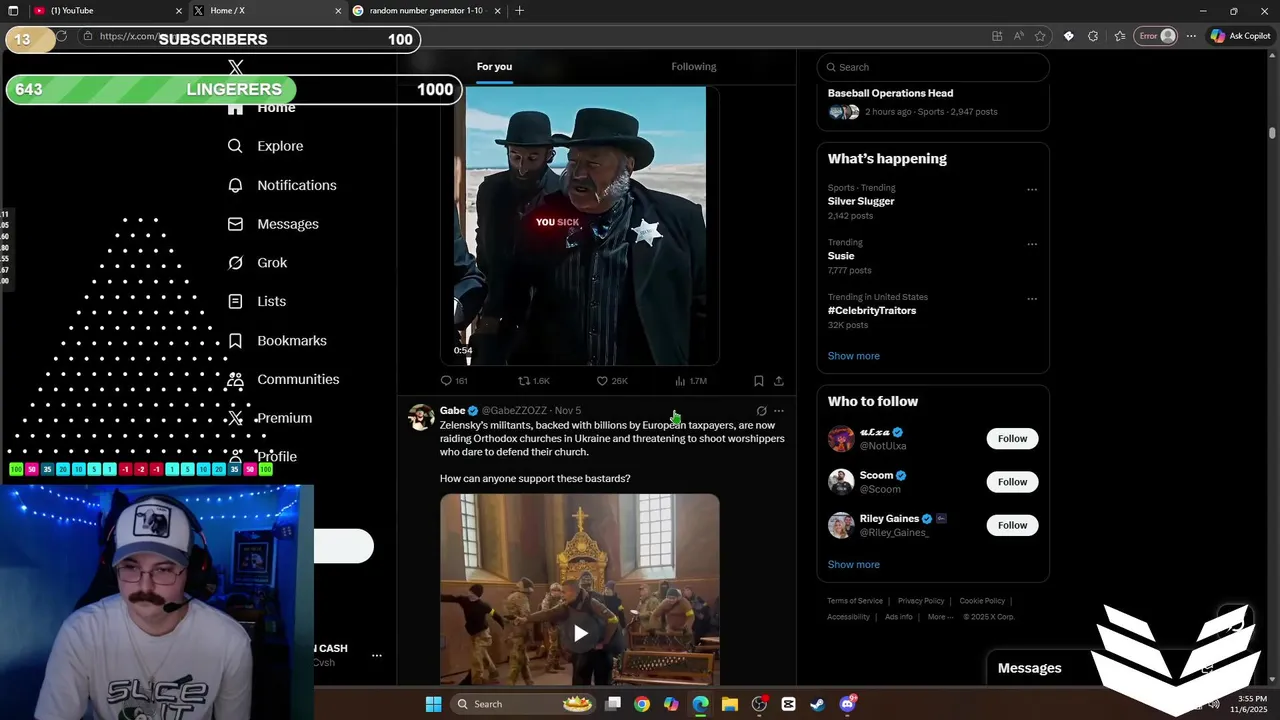View analytics showing 1.7M views

[x=691, y=381]
